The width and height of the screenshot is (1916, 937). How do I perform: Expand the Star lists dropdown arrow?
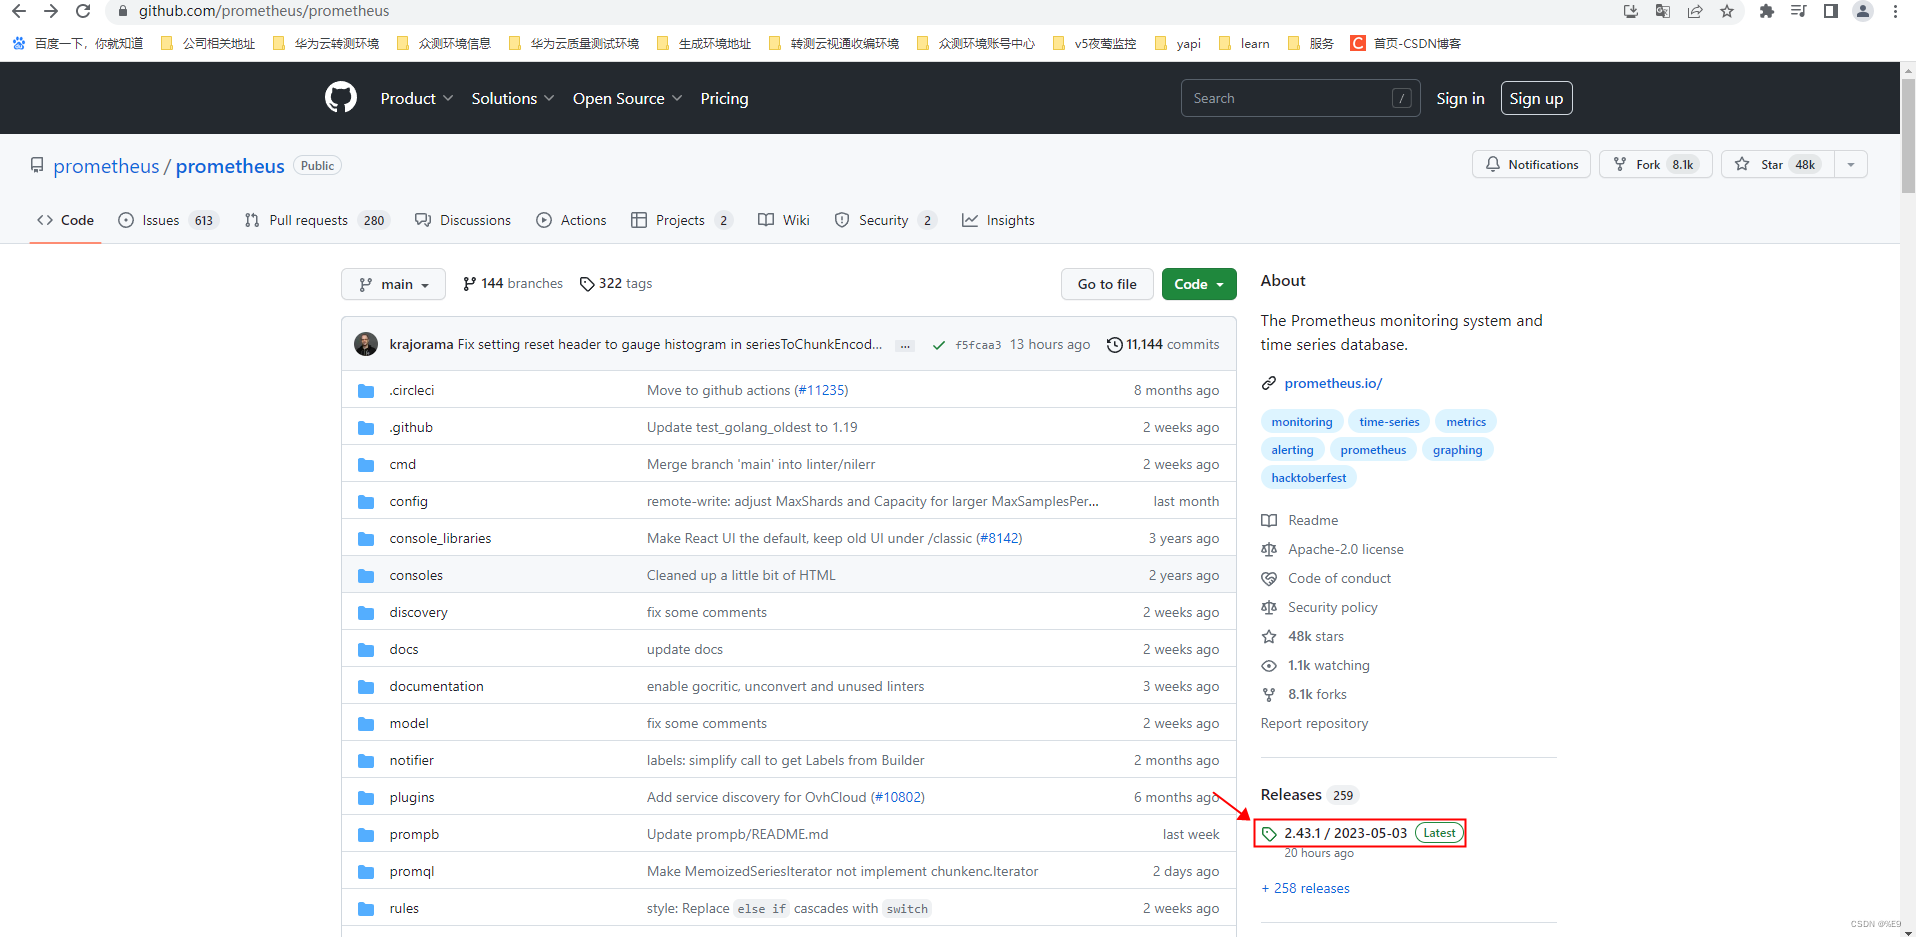[1851, 165]
